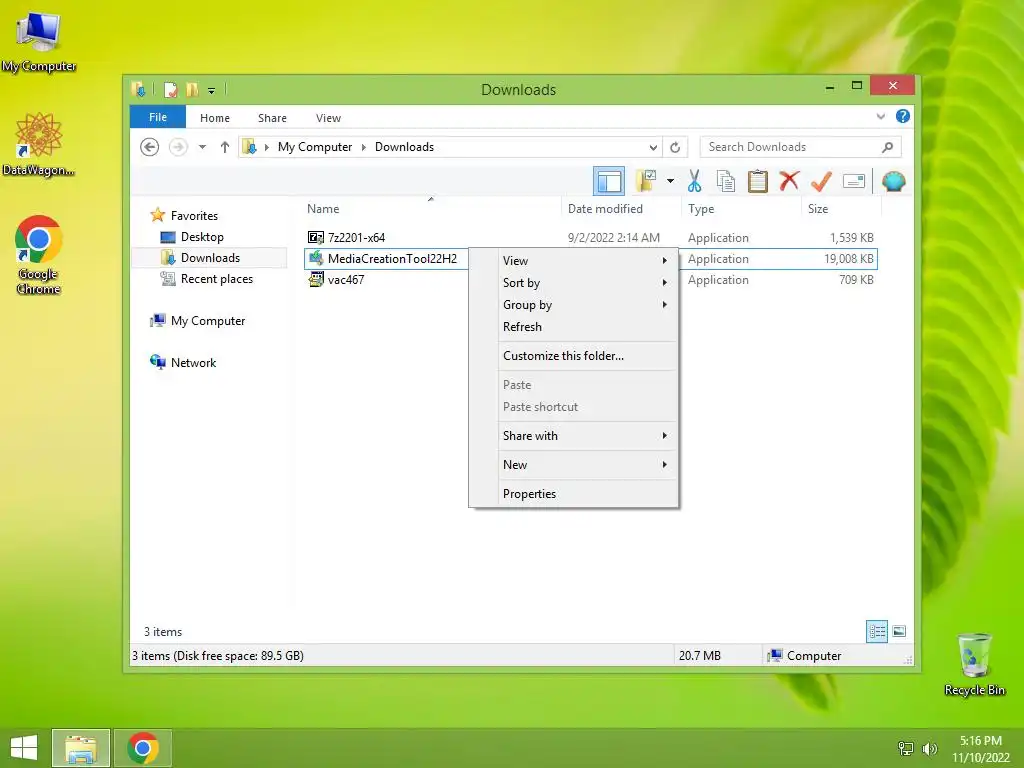The width and height of the screenshot is (1024, 768).
Task: Expand address bar history dropdown
Action: click(x=653, y=147)
